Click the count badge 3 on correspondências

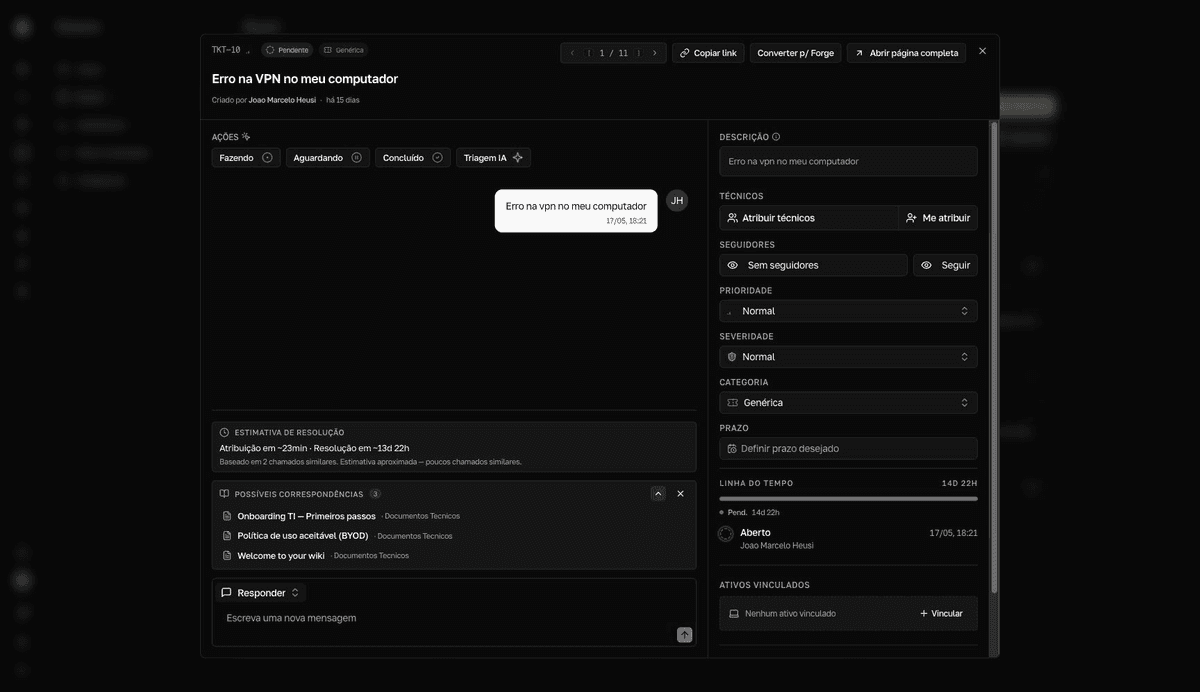pyautogui.click(x=375, y=494)
